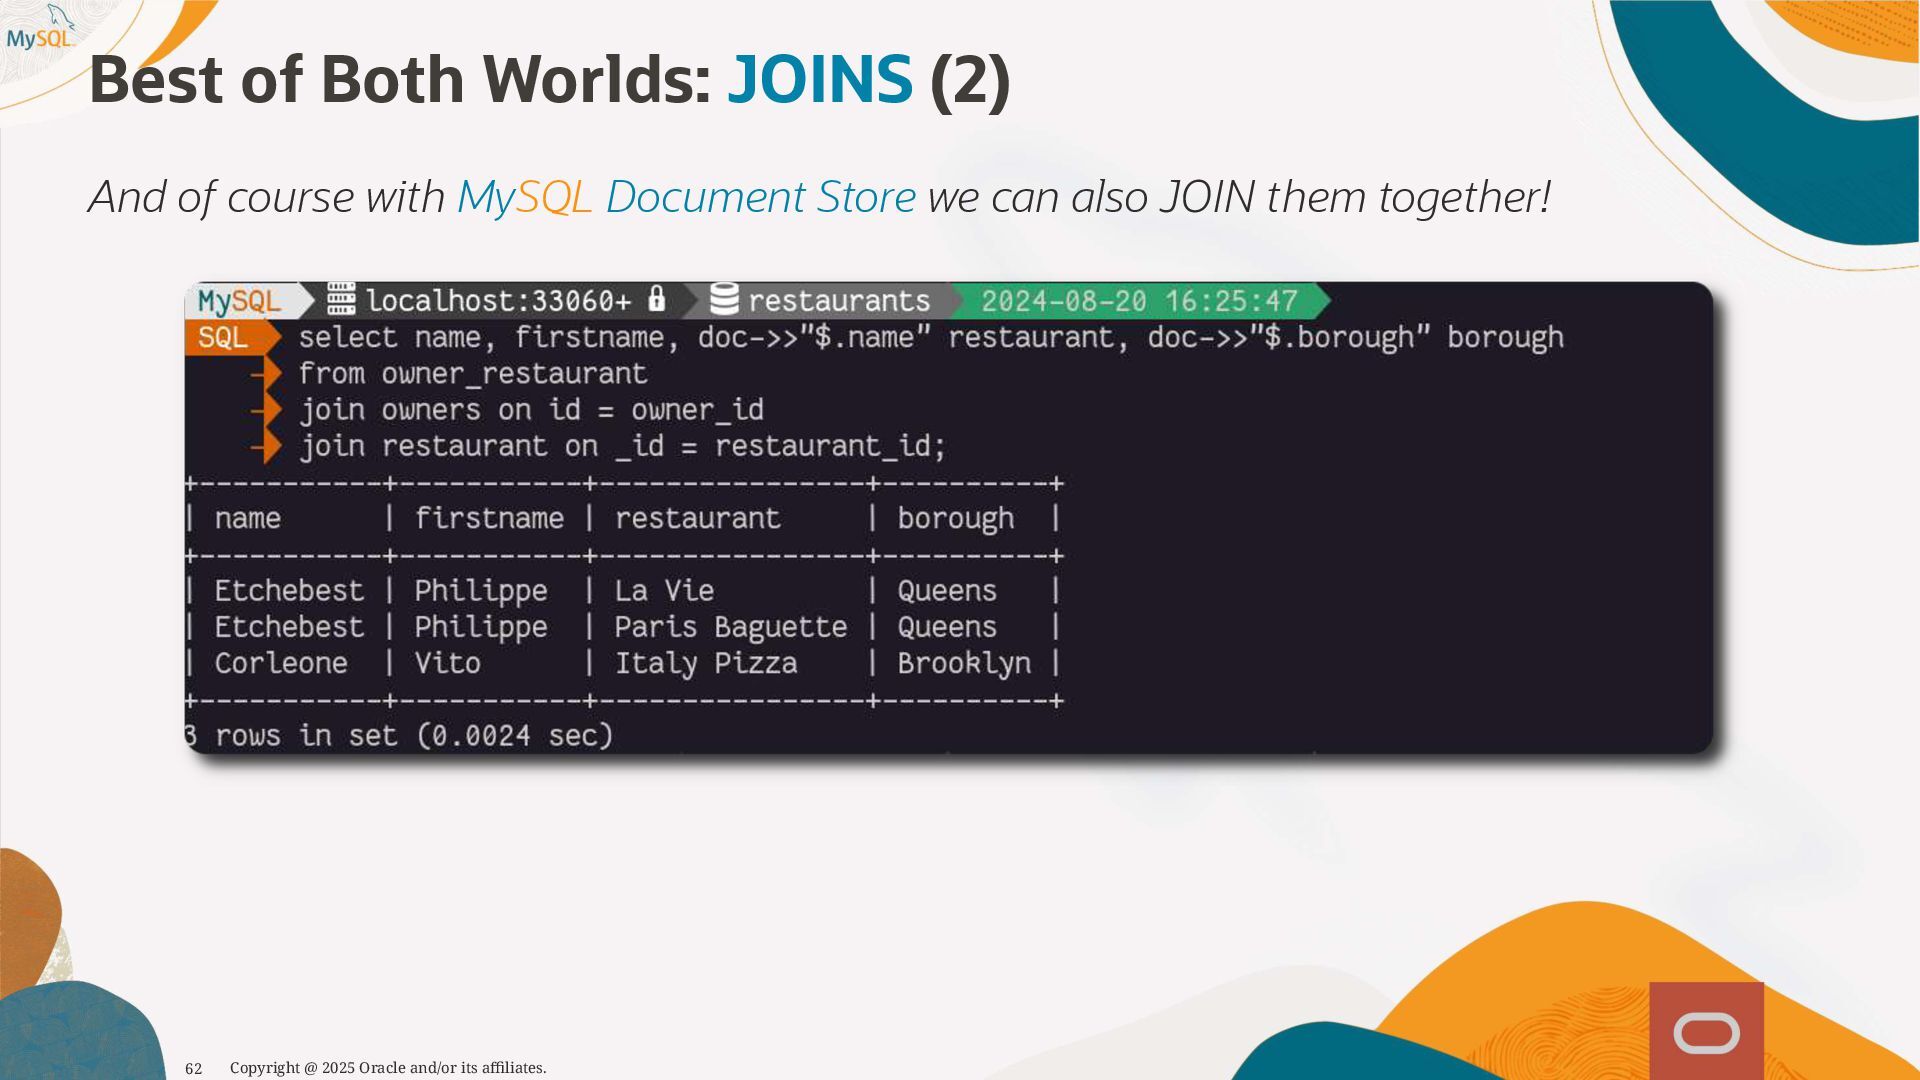1920x1080 pixels.
Task: Click the 'MySQL Document Store' text
Action: tap(686, 197)
